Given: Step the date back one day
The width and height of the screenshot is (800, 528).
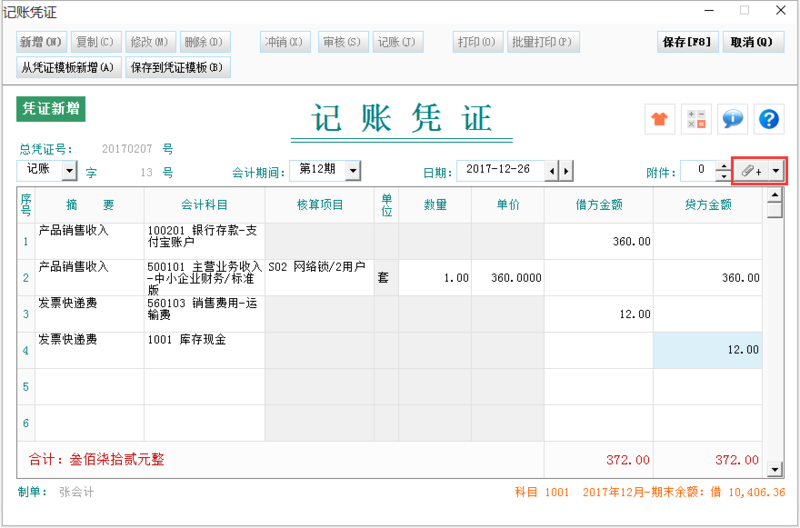Looking at the screenshot, I should coord(552,171).
